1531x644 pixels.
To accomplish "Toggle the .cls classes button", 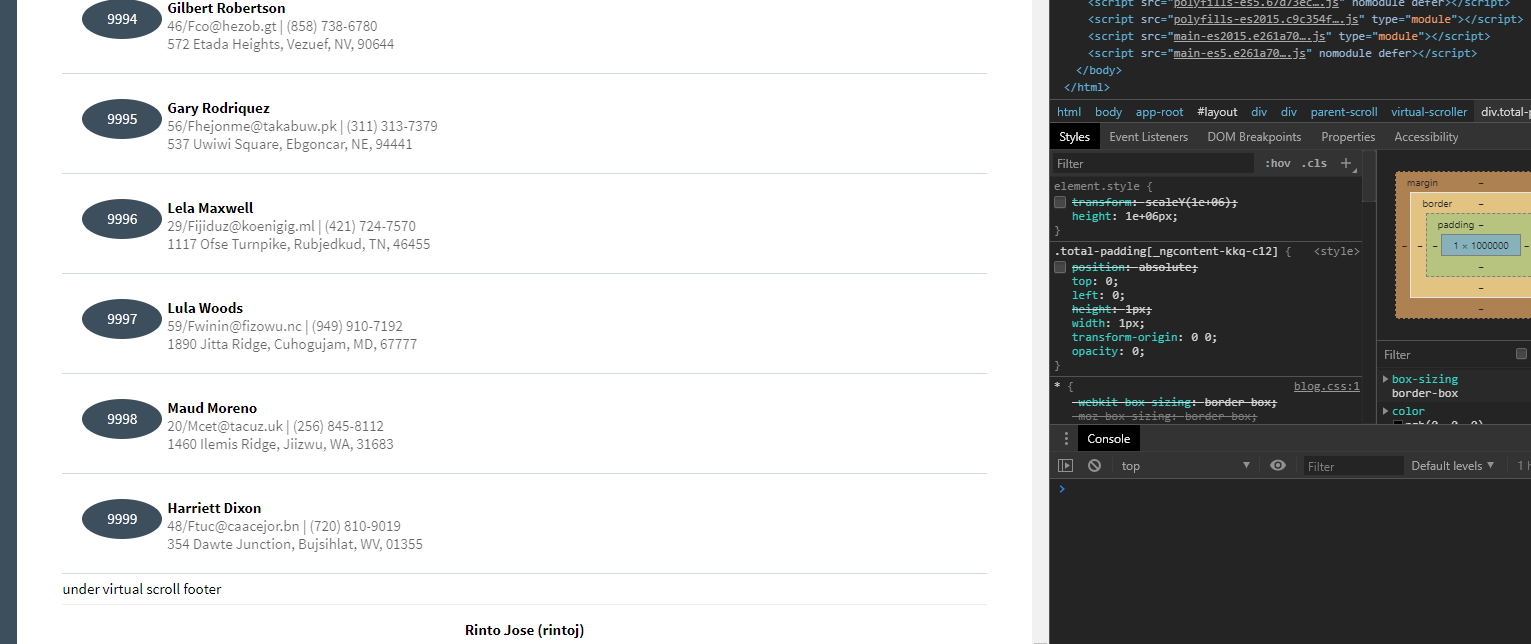I will [1314, 163].
